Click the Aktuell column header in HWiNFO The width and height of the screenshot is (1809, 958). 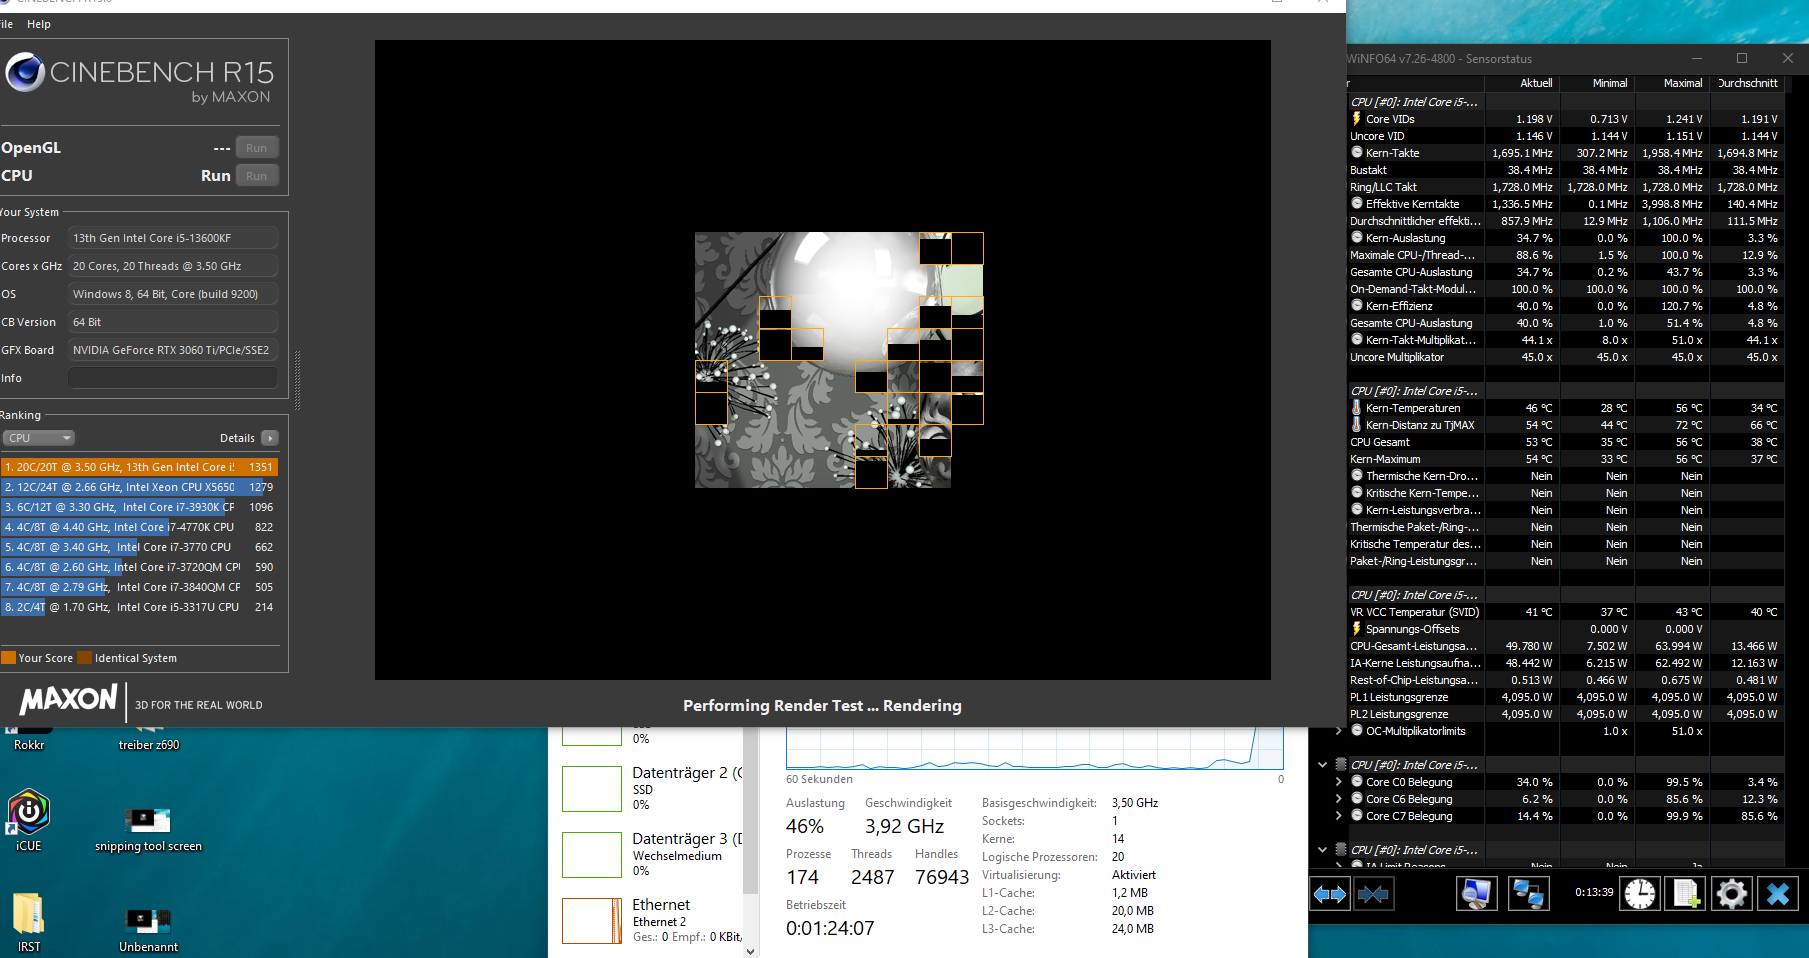point(1522,83)
